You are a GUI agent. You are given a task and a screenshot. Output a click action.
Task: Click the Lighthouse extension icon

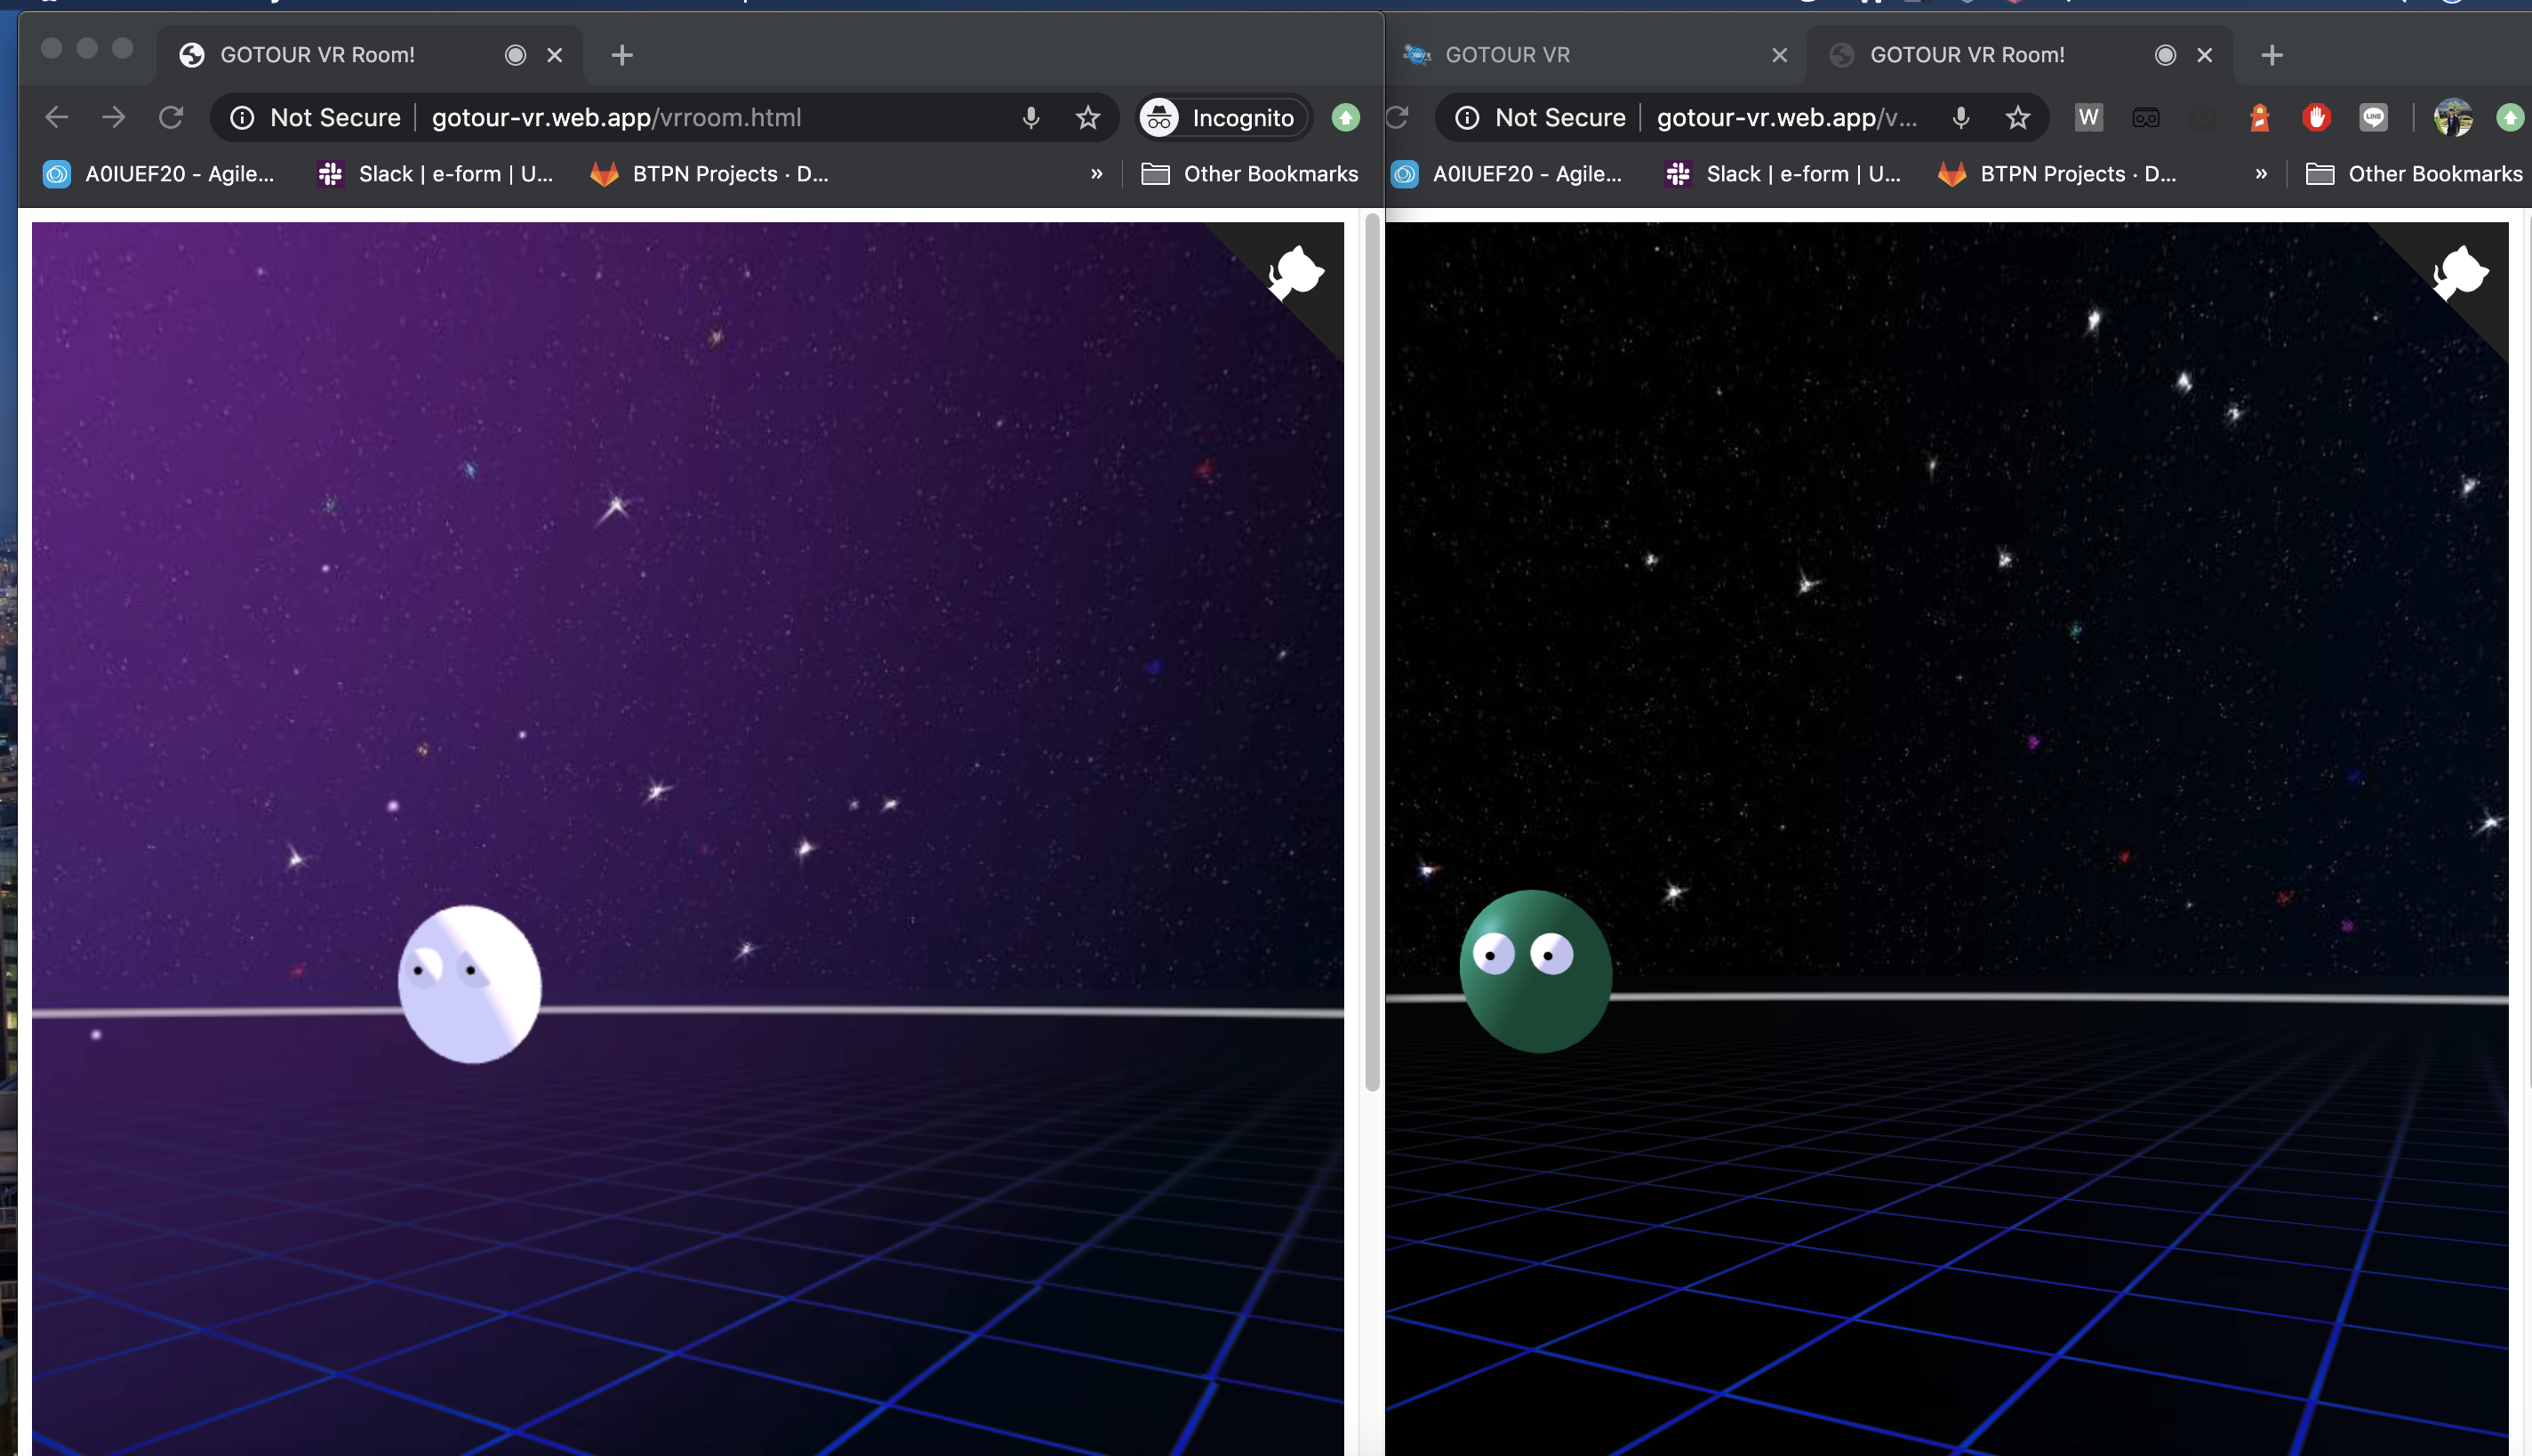tap(2259, 118)
